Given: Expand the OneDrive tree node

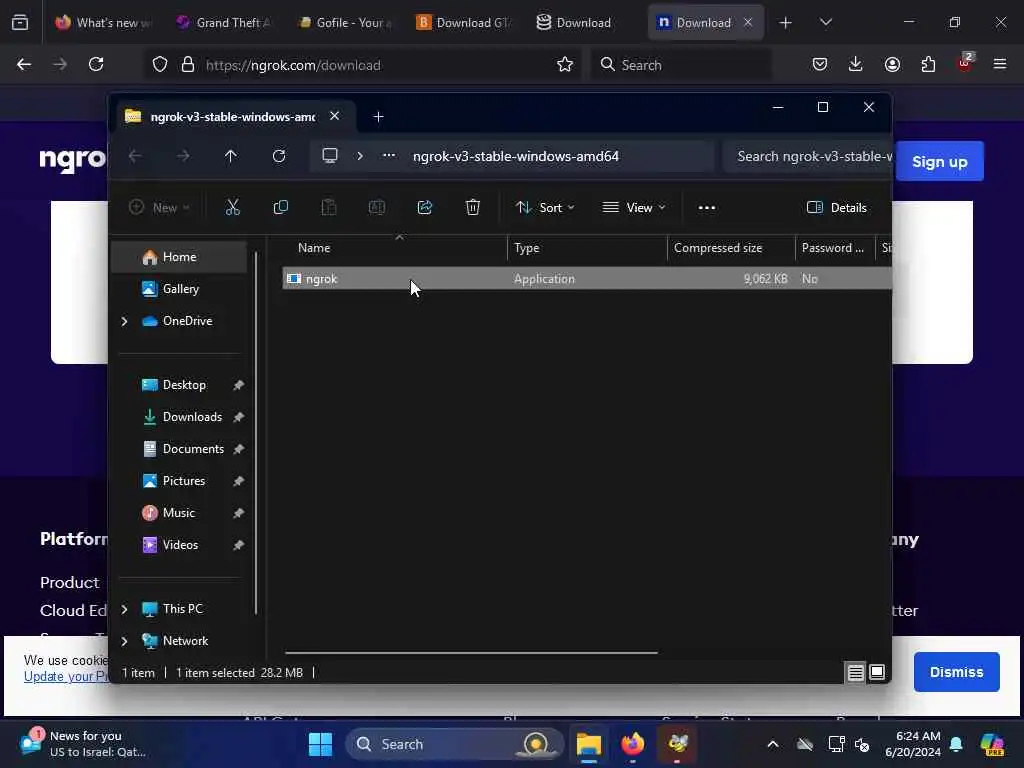Looking at the screenshot, I should pos(124,321).
